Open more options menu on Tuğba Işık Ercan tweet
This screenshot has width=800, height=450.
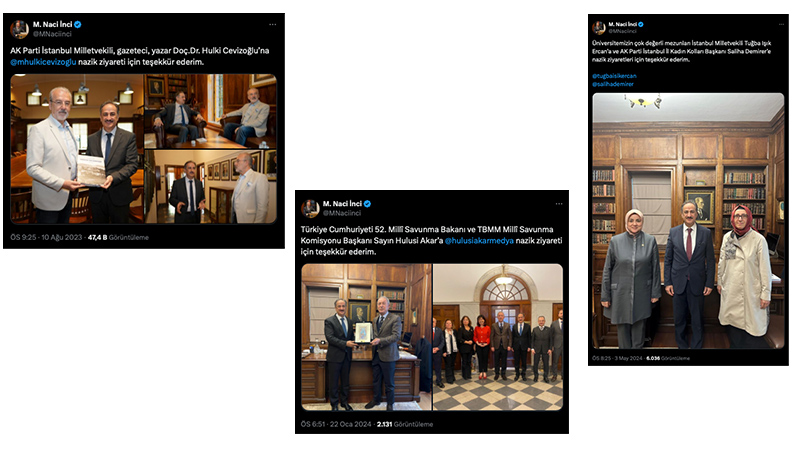click(x=781, y=24)
